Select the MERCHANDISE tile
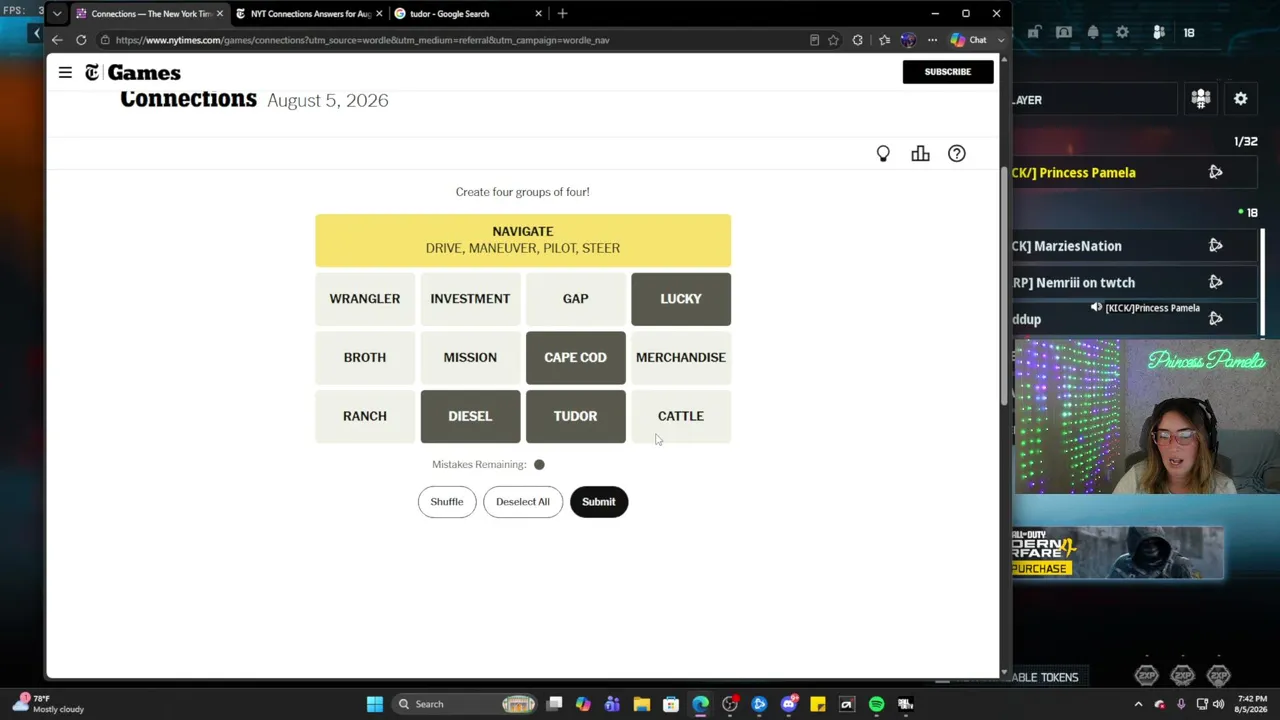1280x720 pixels. [x=681, y=357]
